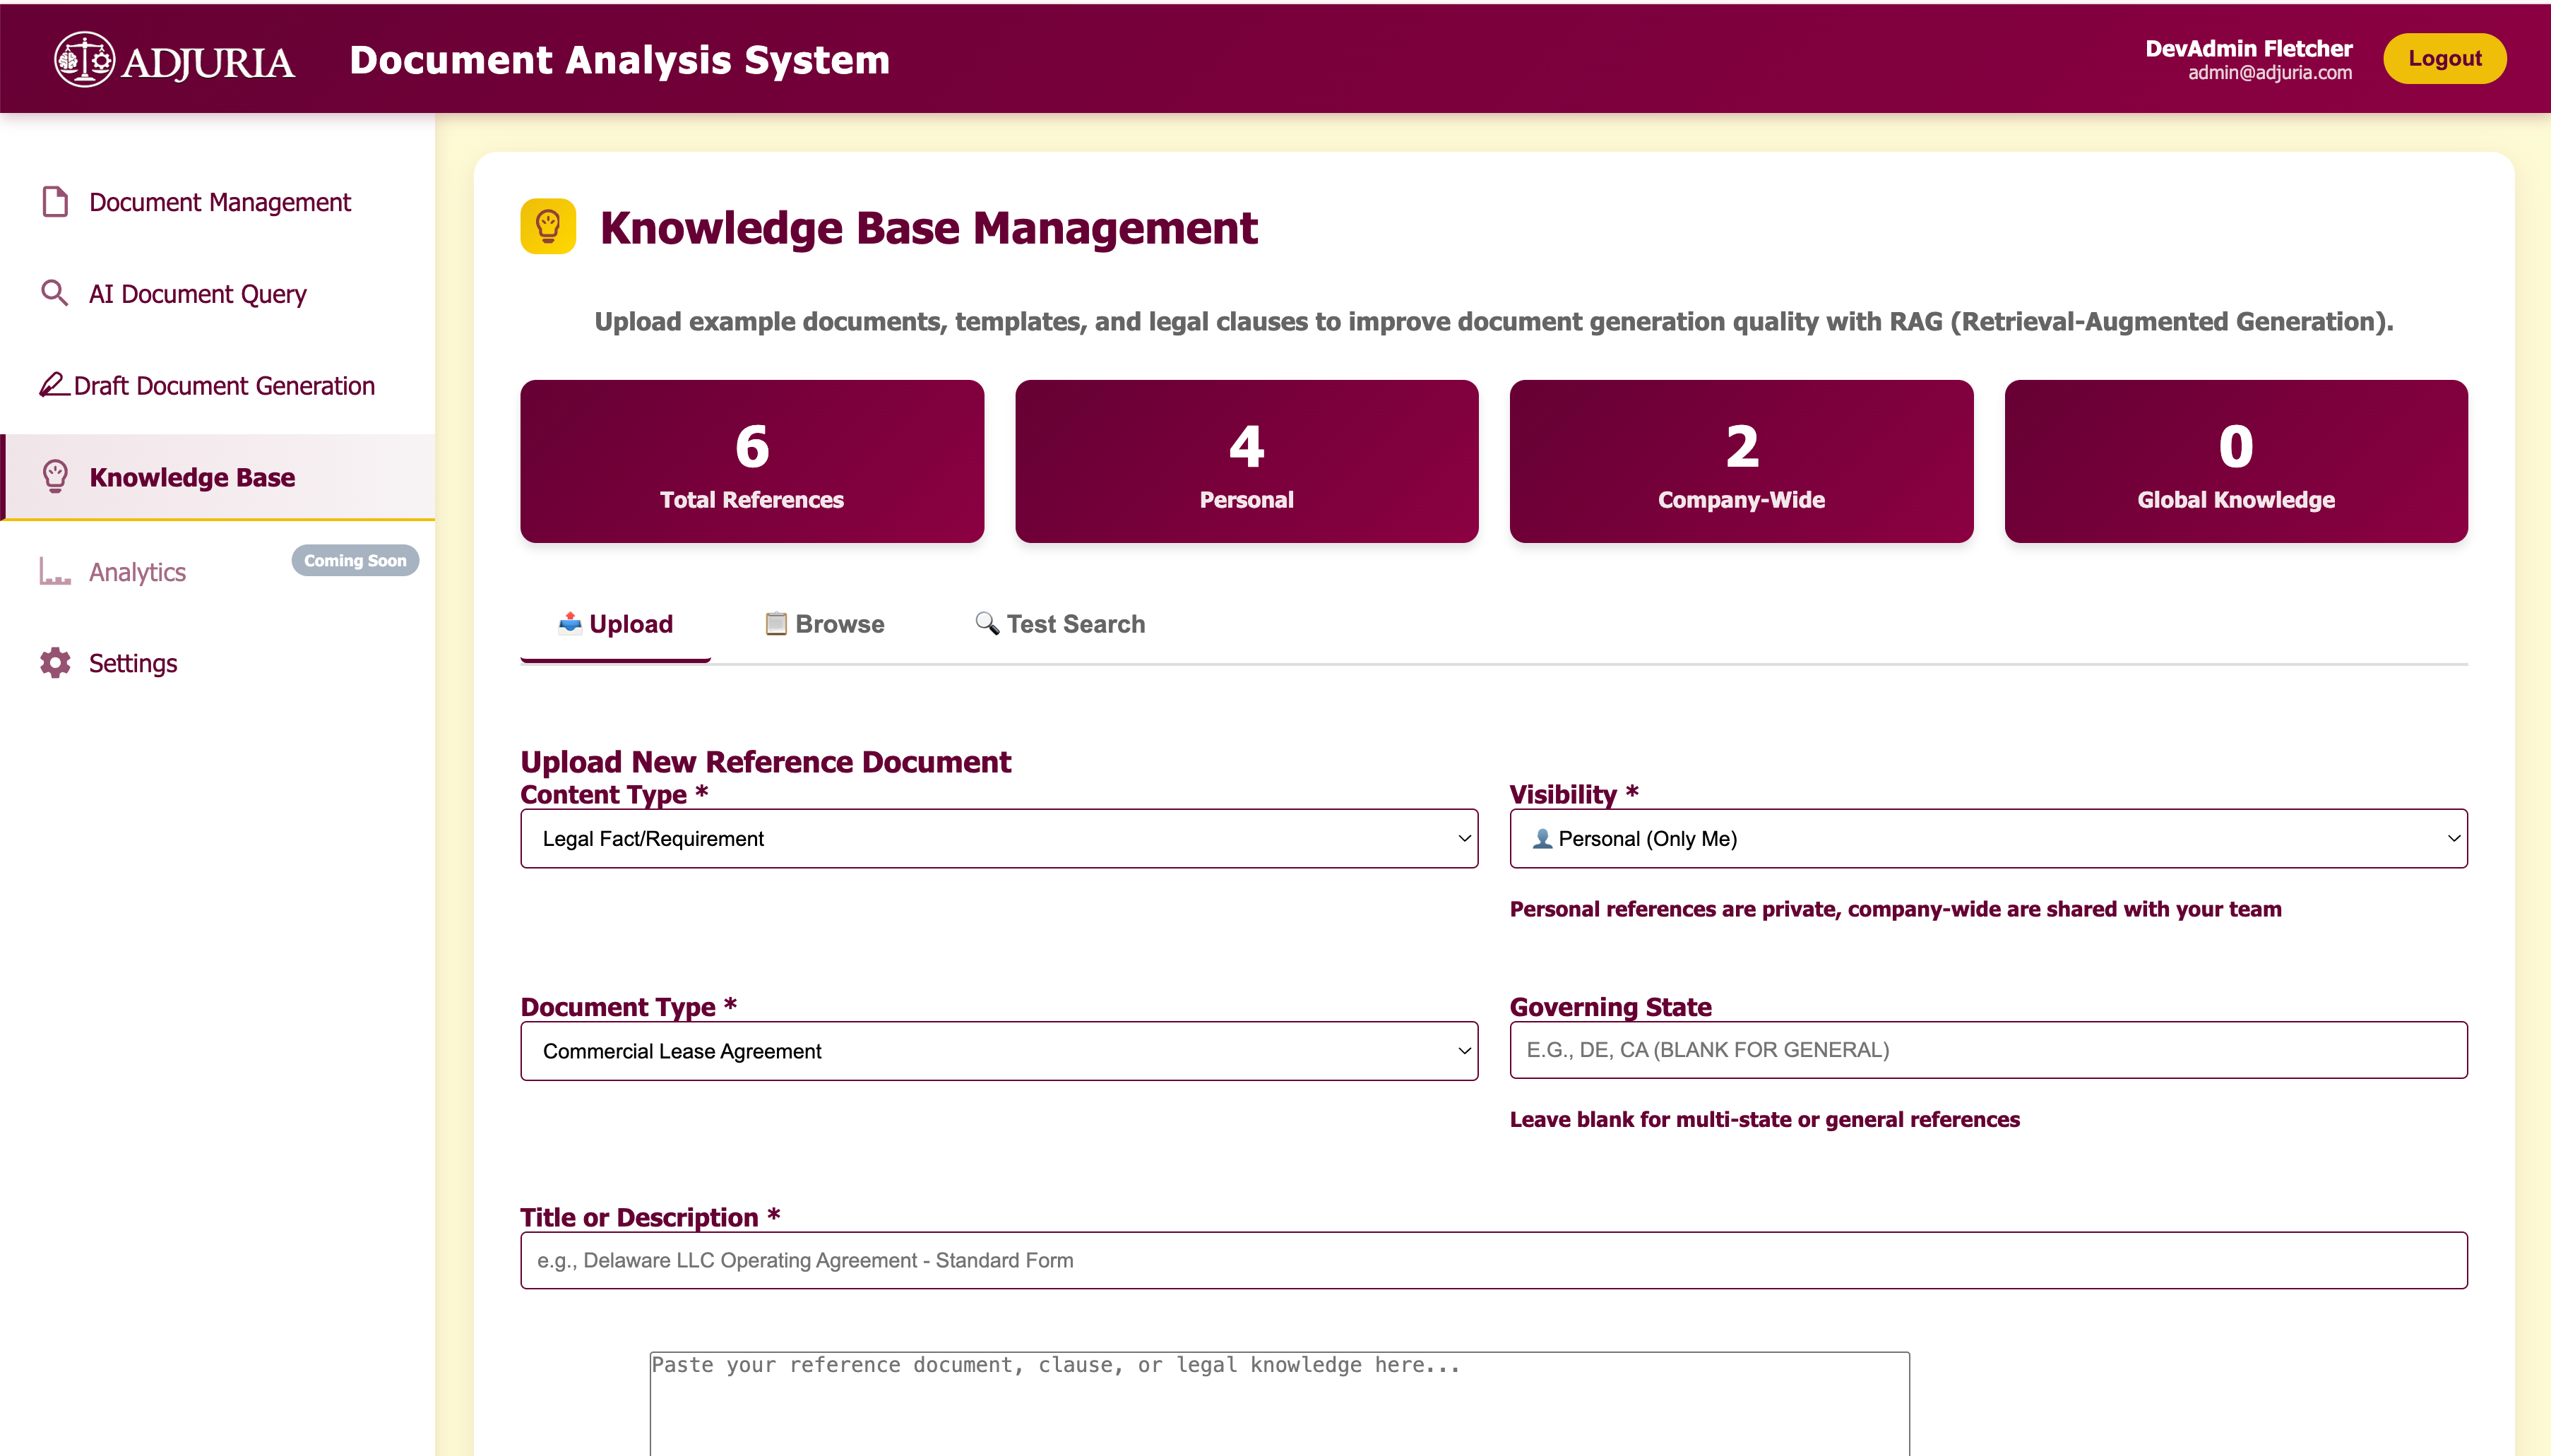Click the Knowledge Base lightbulb icon
Image resolution: width=2551 pixels, height=1456 pixels.
(x=55, y=477)
